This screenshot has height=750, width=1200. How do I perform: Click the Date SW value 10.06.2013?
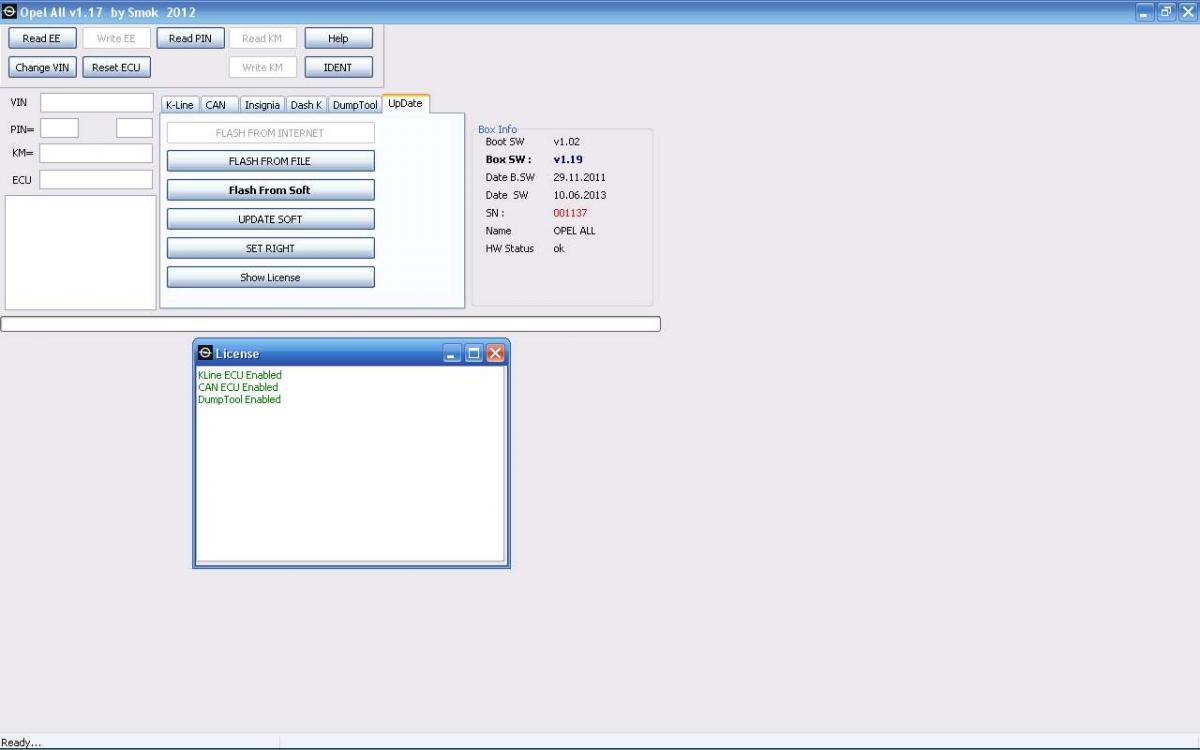[579, 195]
